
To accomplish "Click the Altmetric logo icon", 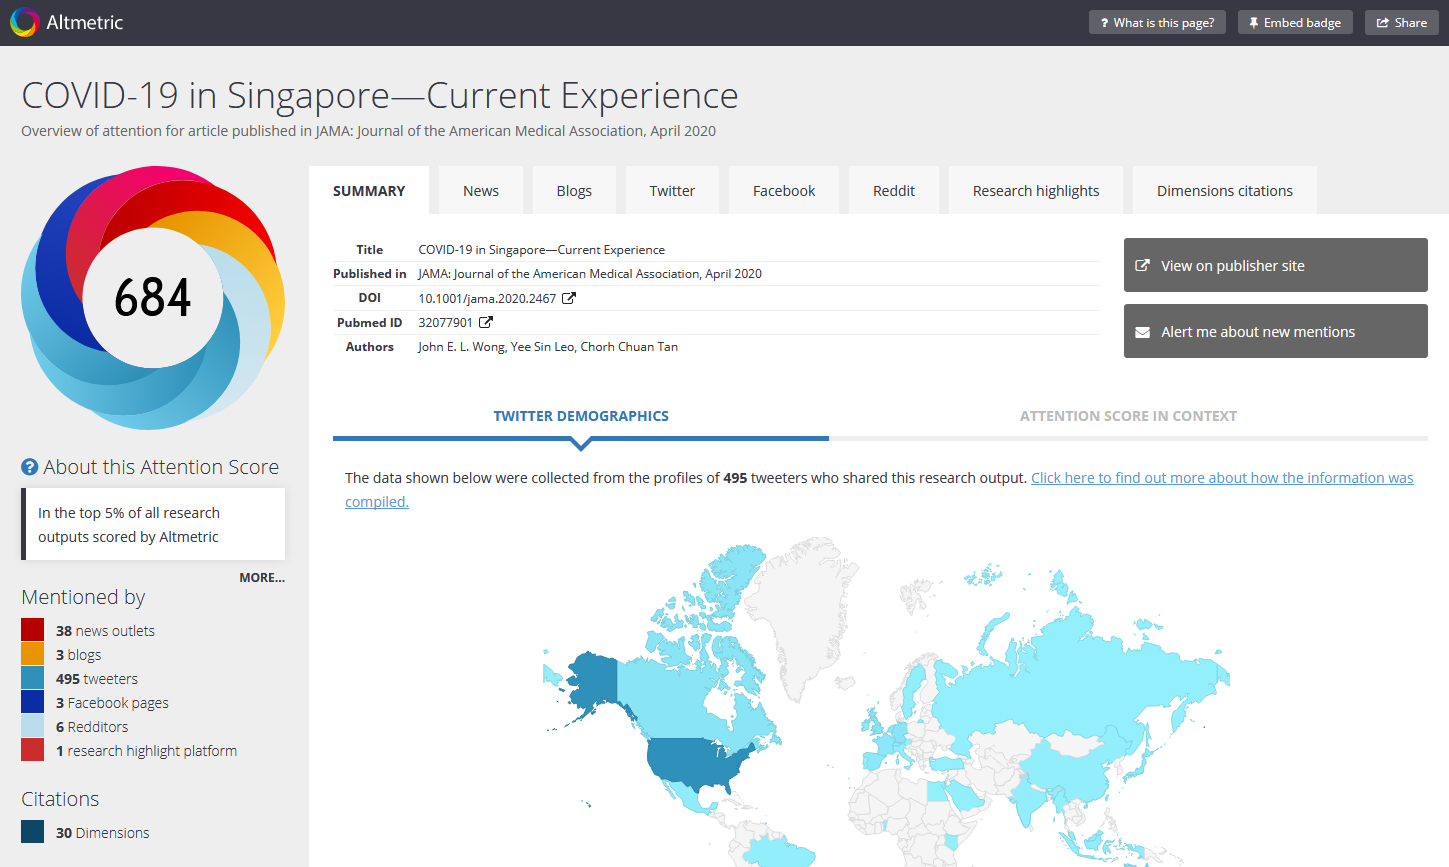I will pyautogui.click(x=24, y=22).
